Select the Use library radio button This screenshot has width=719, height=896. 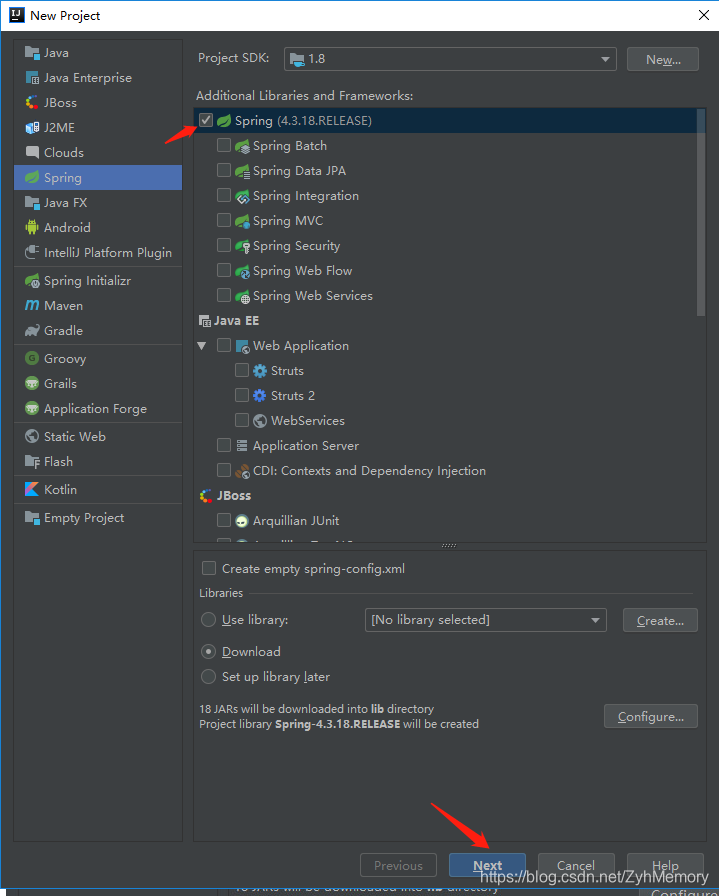(209, 619)
